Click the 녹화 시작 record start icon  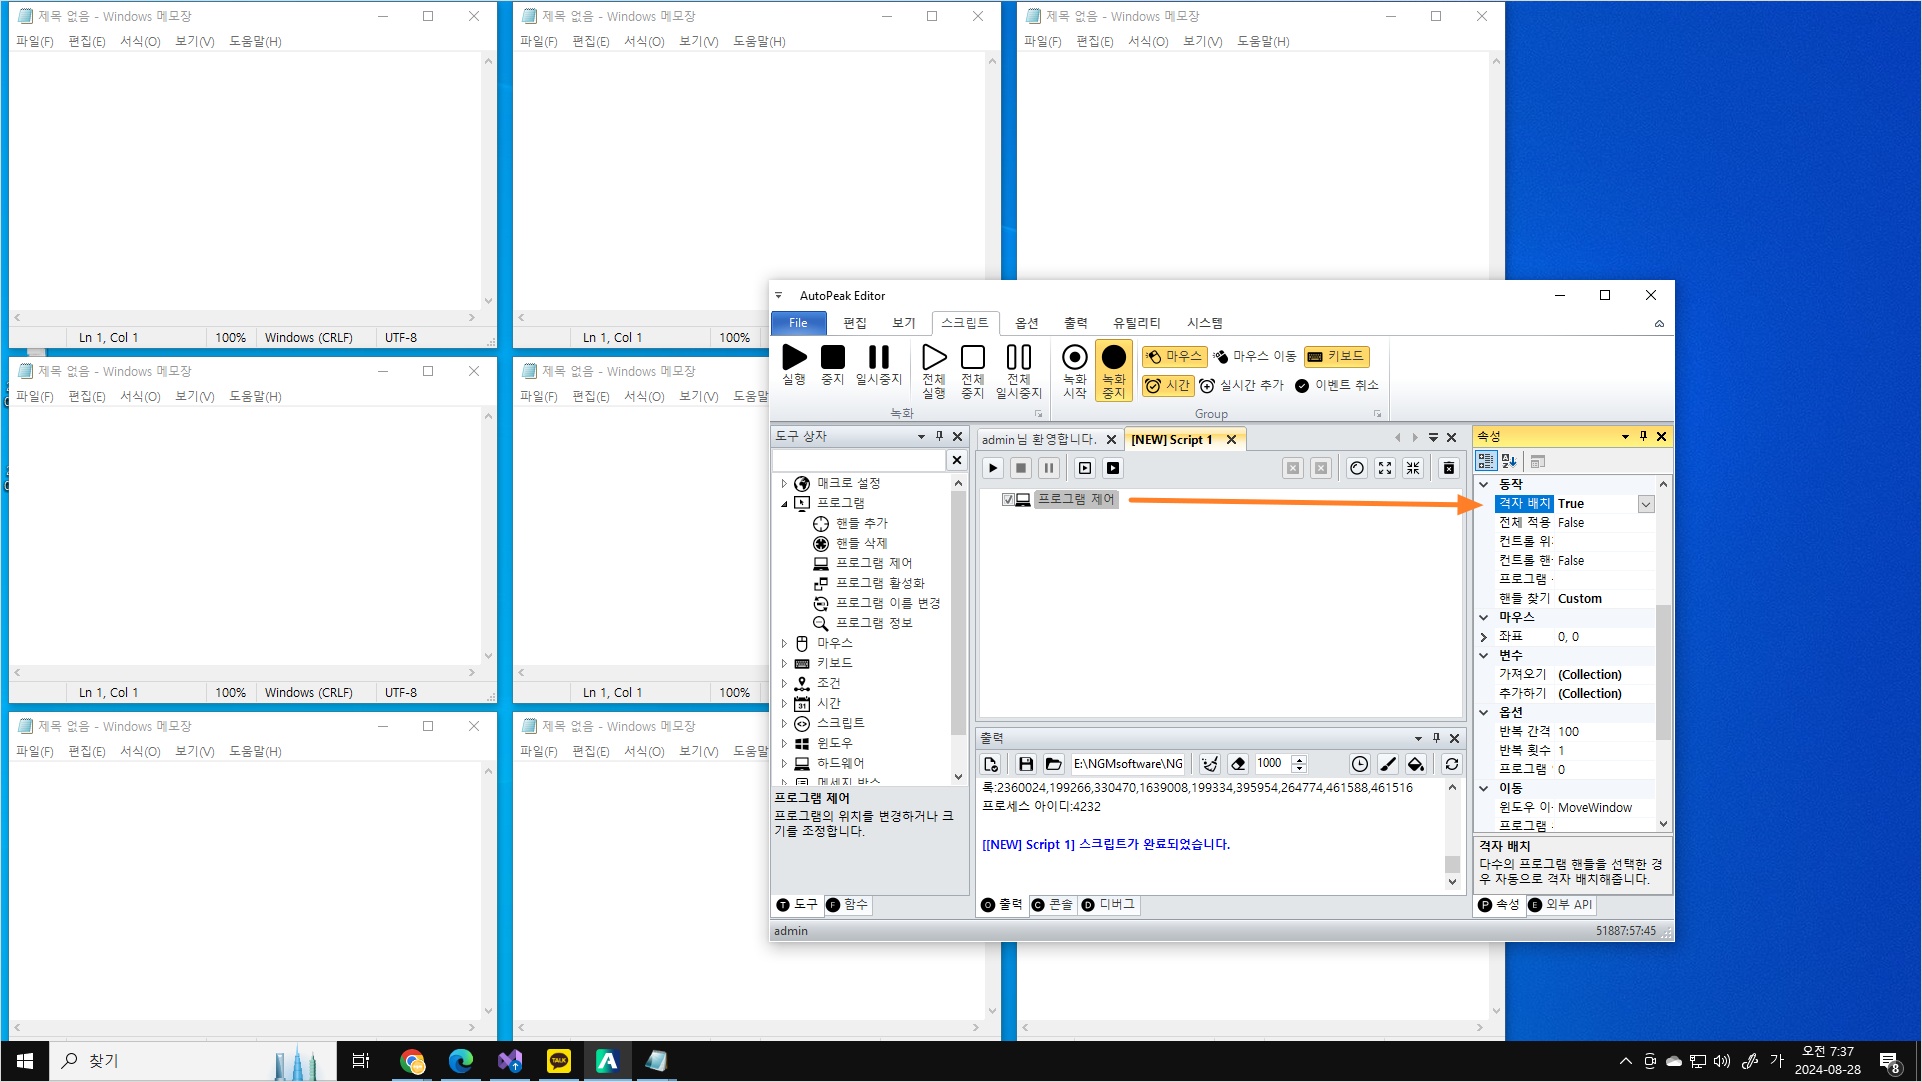pyautogui.click(x=1074, y=358)
